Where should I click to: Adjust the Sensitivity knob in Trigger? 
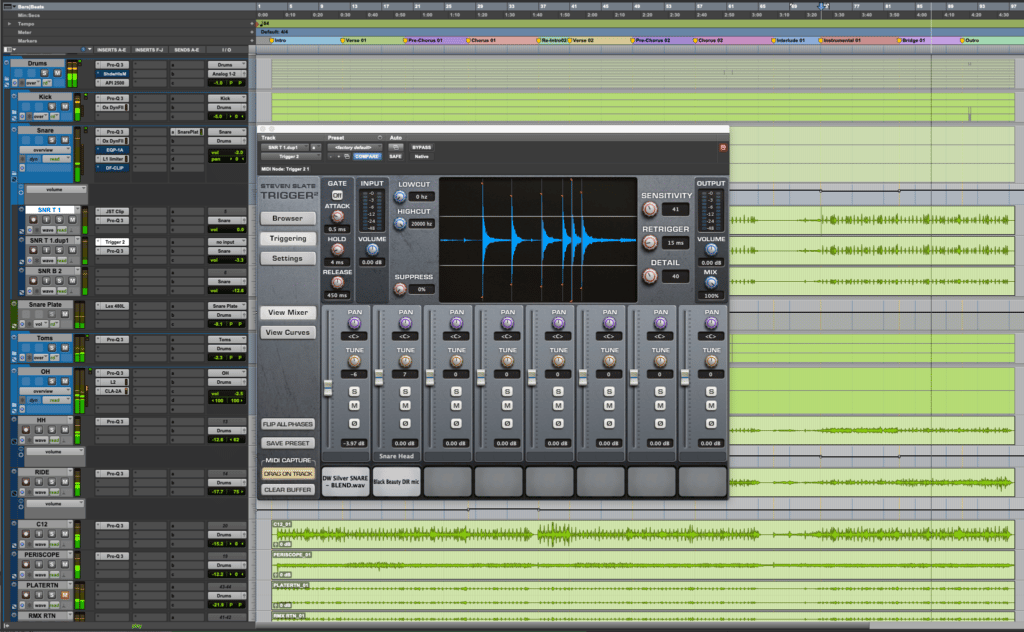648,210
